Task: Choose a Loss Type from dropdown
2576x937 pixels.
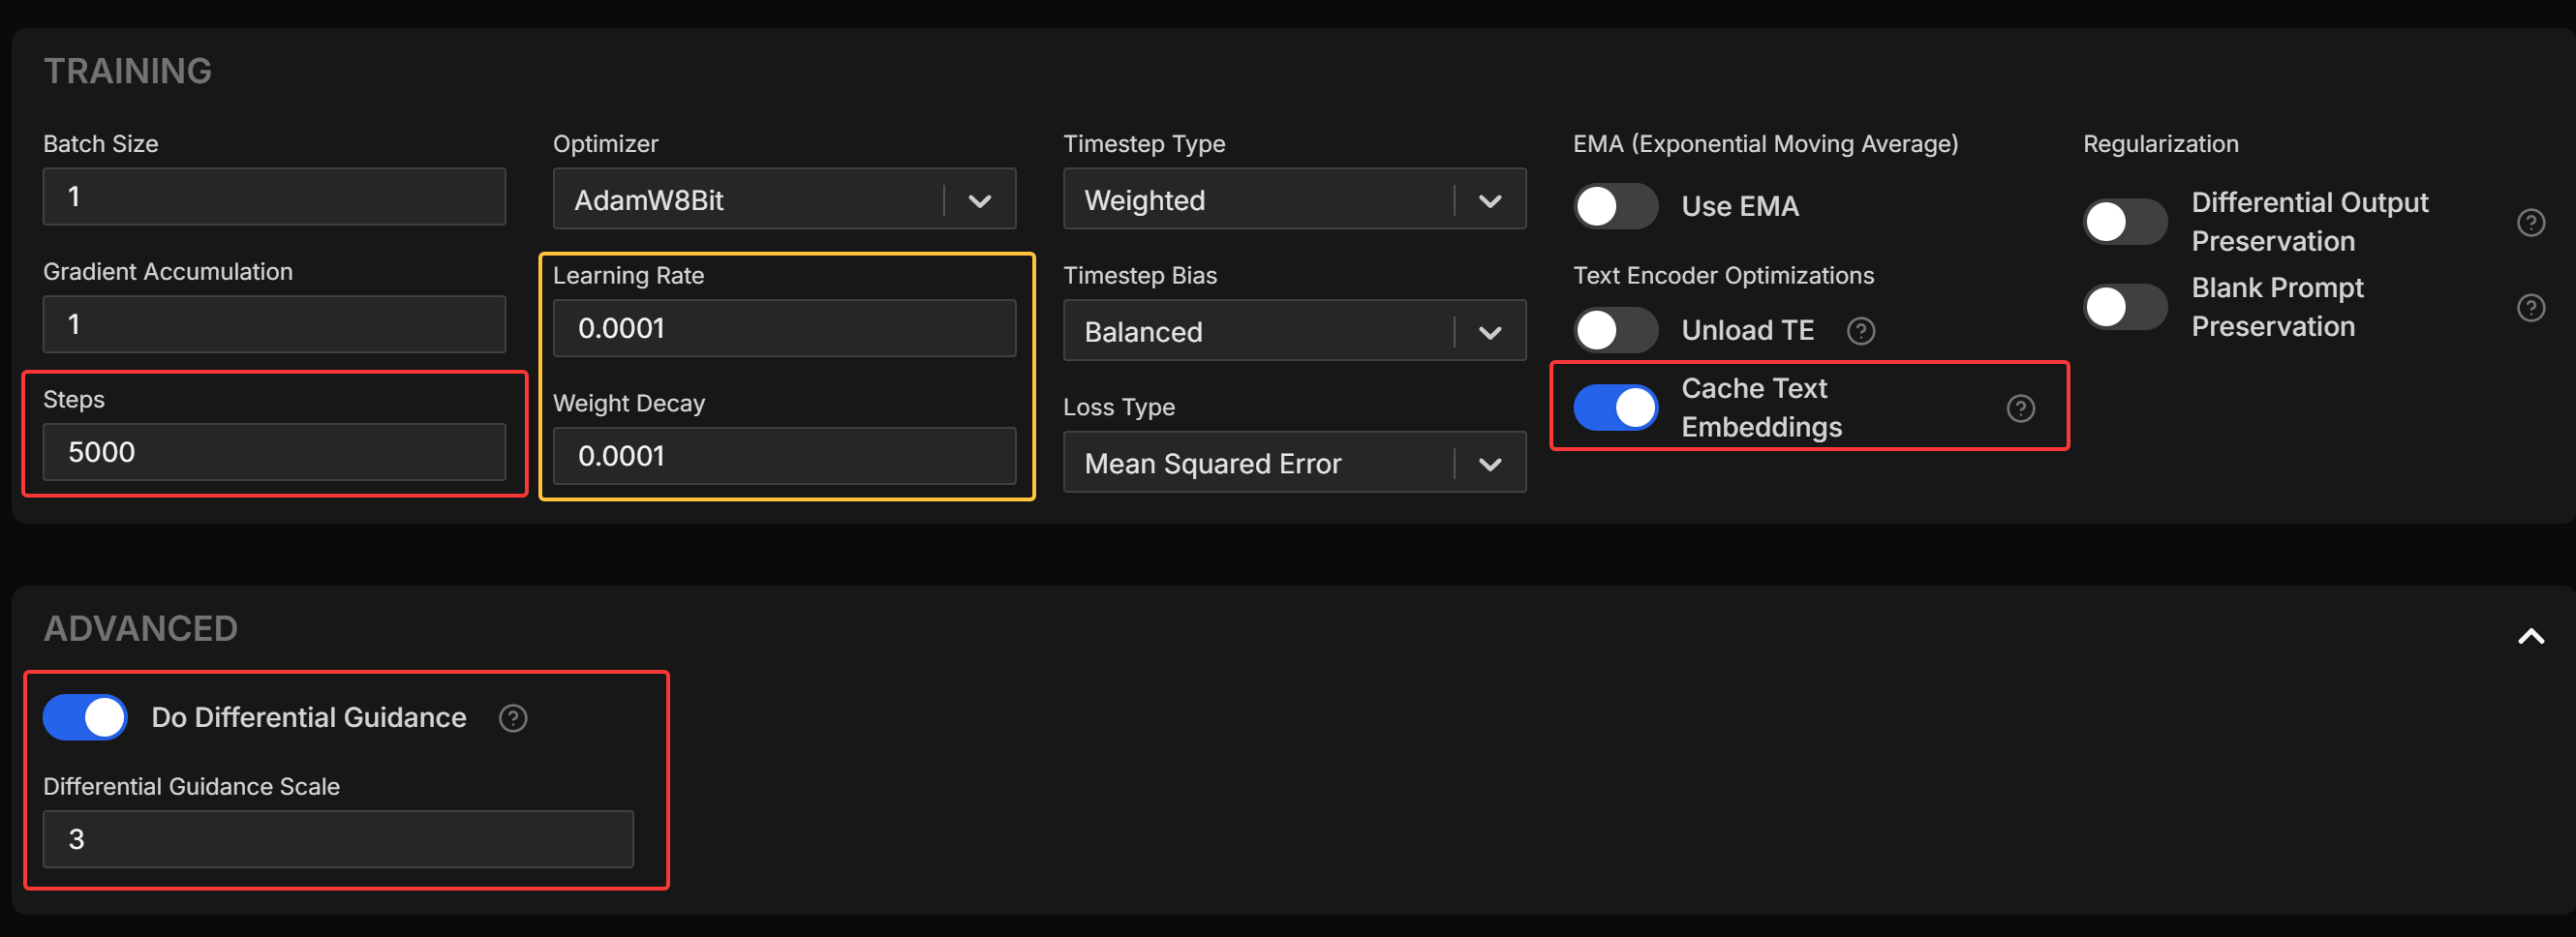Action: (x=1294, y=463)
